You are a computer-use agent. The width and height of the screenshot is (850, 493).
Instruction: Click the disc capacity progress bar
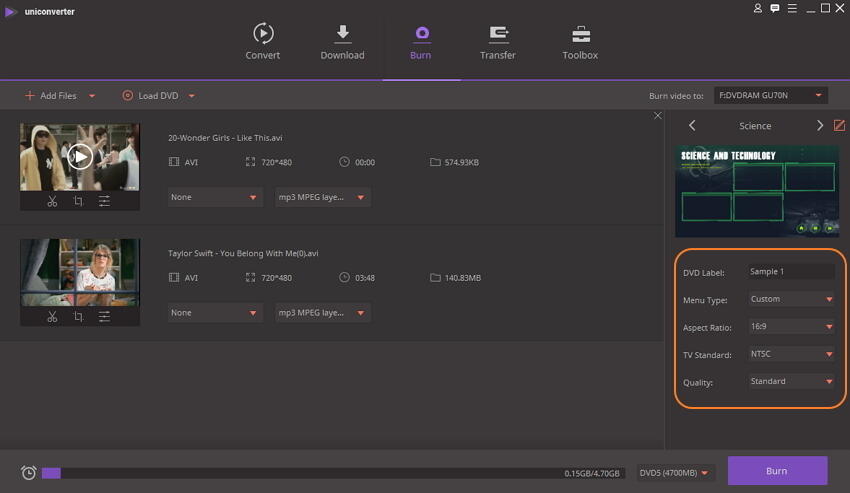click(333, 473)
